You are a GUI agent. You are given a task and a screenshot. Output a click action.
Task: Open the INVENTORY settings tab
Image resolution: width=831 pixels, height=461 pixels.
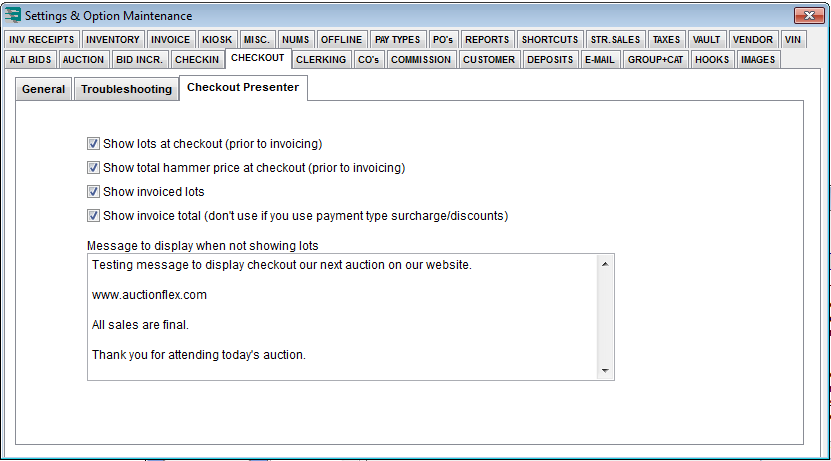(x=112, y=40)
